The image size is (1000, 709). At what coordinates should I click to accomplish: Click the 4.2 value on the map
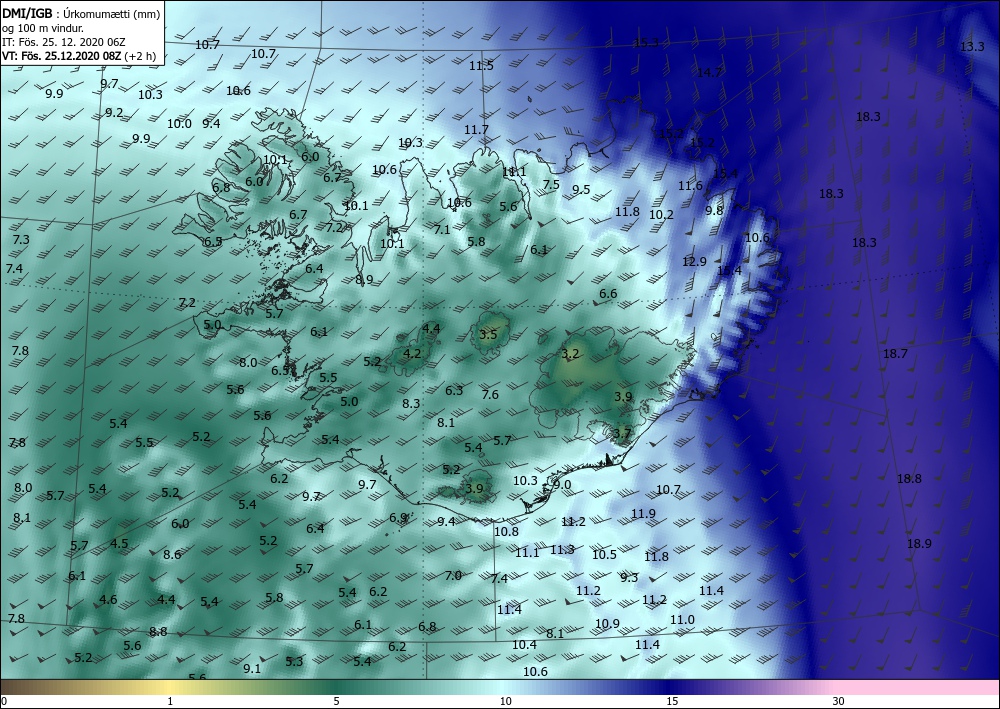(x=413, y=353)
